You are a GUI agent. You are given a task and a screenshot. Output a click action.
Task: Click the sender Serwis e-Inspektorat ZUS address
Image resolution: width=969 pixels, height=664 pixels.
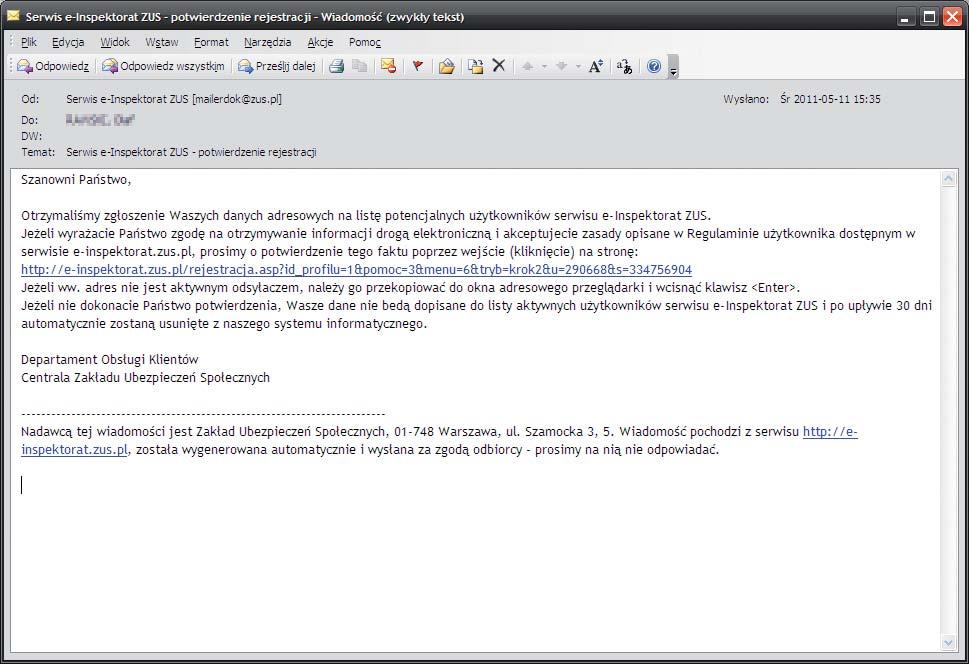[174, 99]
